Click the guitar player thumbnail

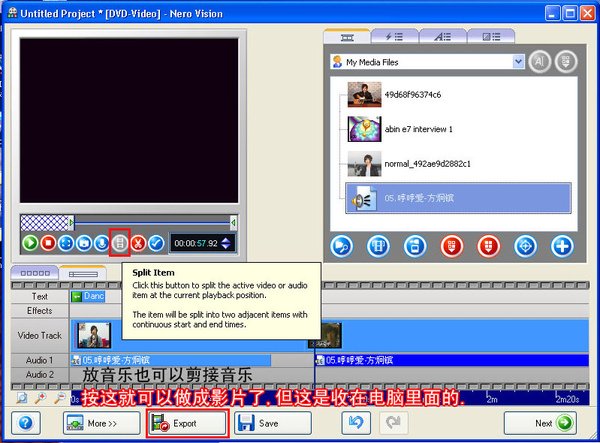364,94
